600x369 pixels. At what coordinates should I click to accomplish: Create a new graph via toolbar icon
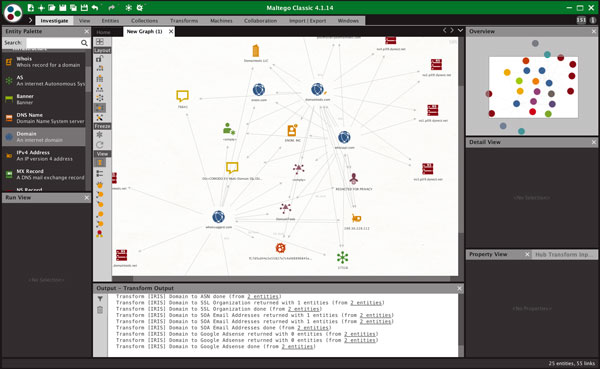[31, 8]
